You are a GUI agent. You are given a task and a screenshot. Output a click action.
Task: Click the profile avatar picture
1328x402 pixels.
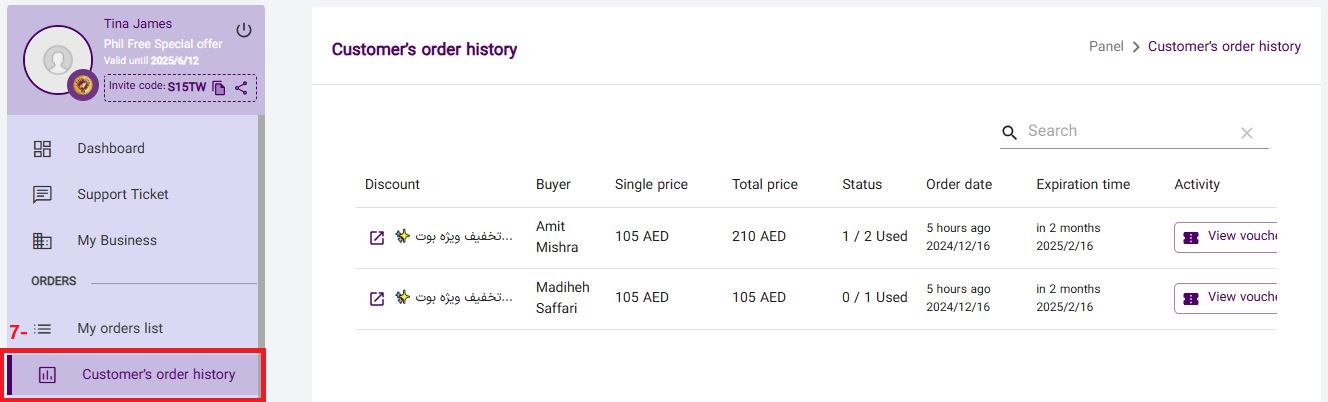pos(58,59)
